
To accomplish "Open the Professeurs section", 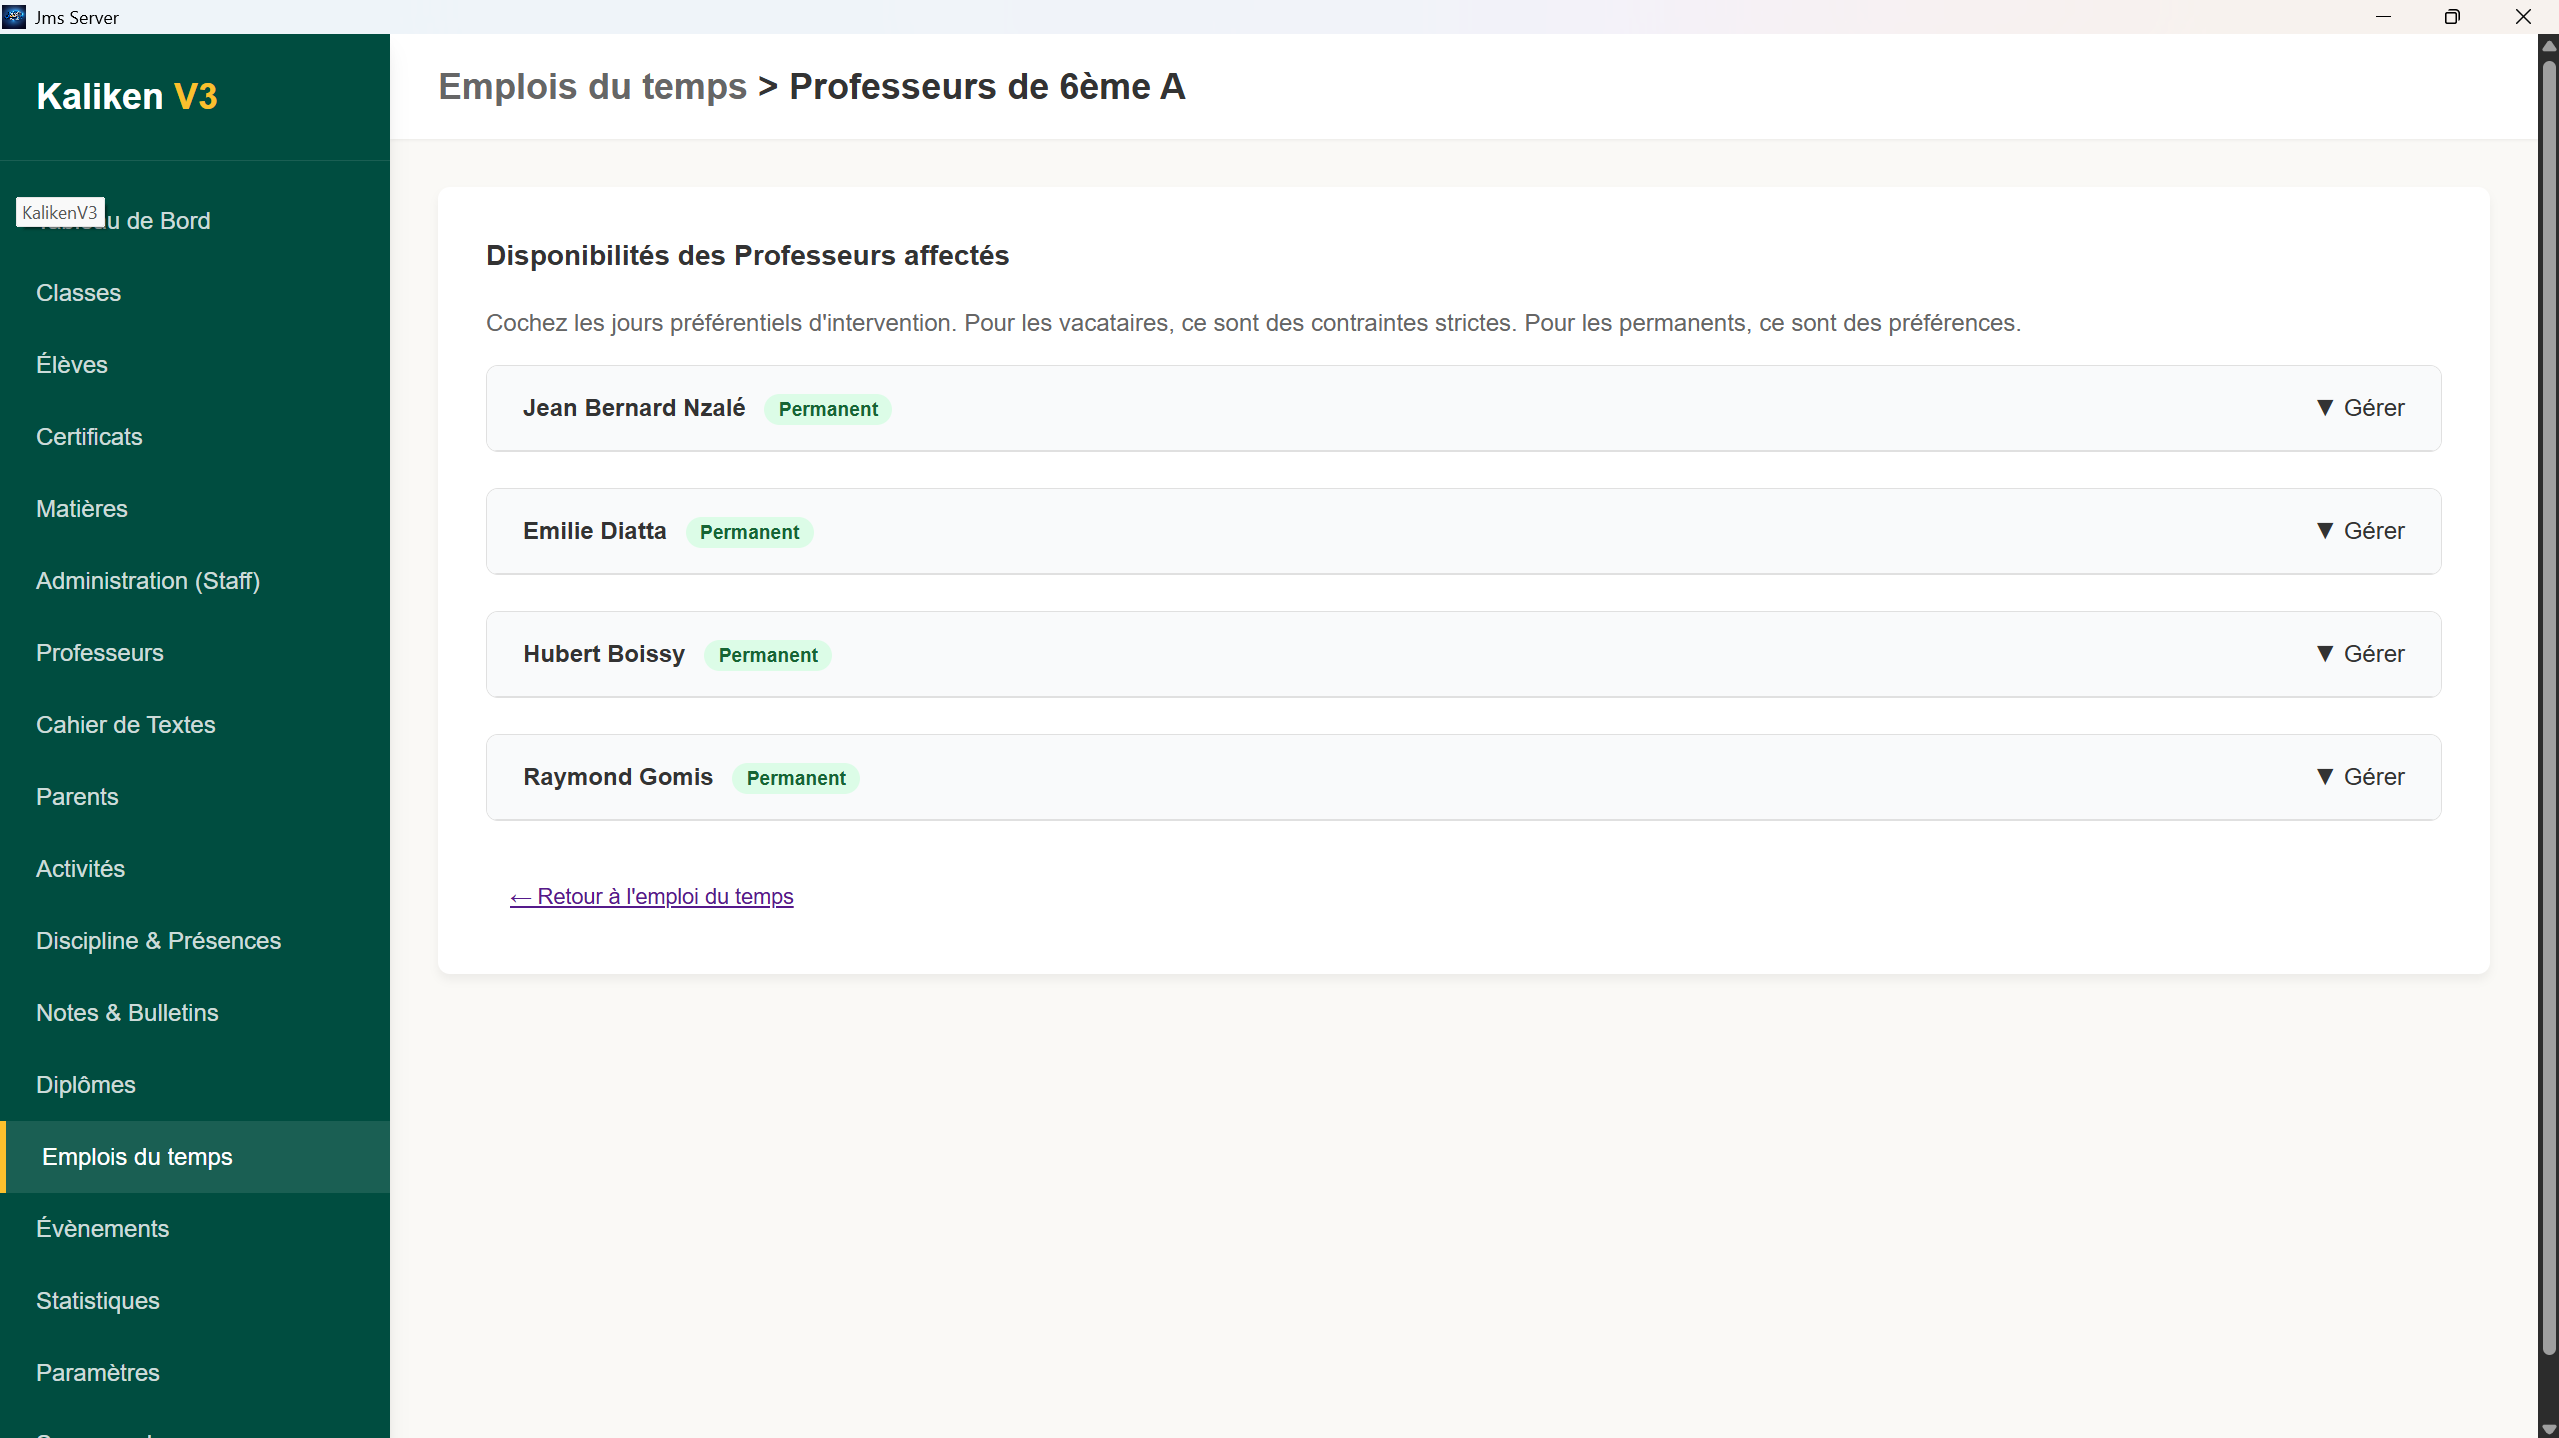I will pos(99,652).
